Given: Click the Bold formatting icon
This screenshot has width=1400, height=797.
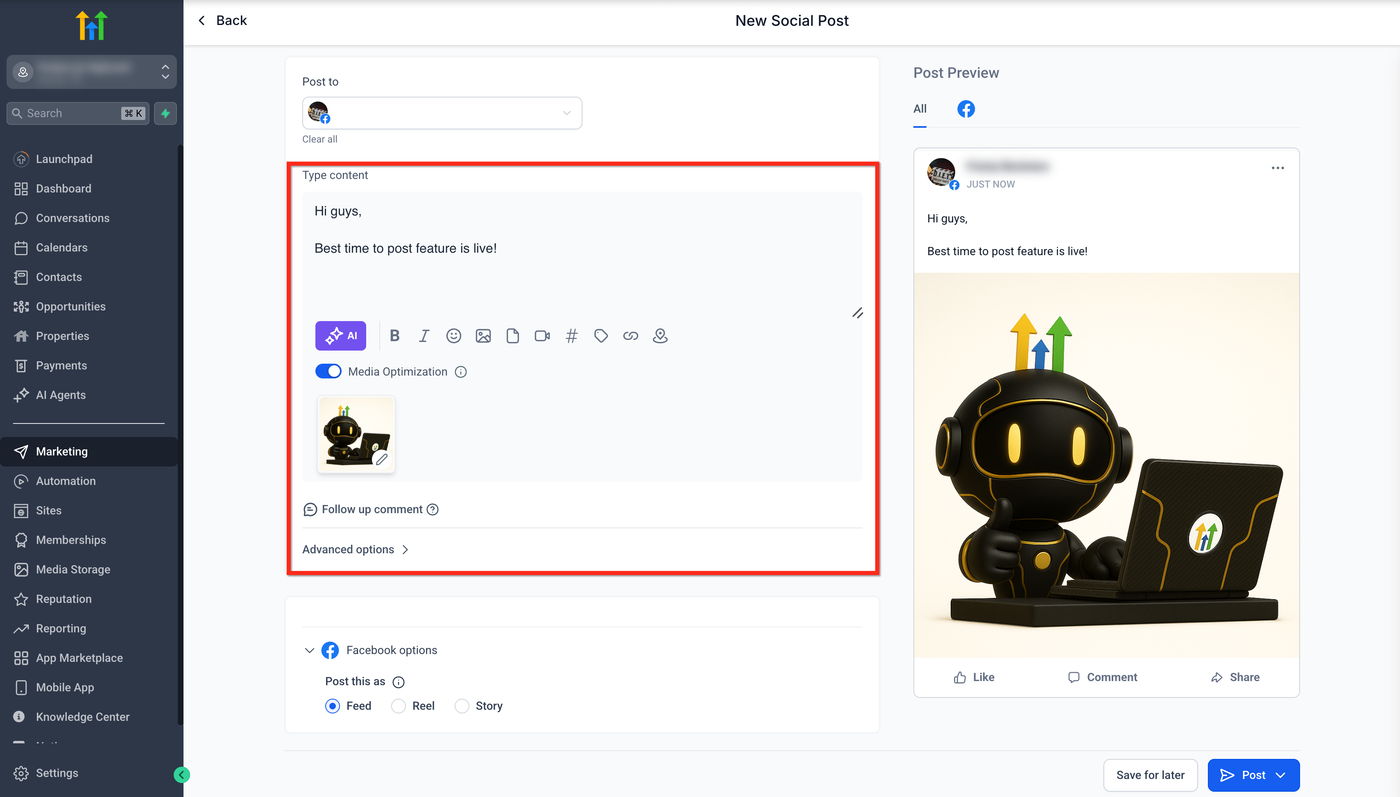Looking at the screenshot, I should click(x=395, y=336).
